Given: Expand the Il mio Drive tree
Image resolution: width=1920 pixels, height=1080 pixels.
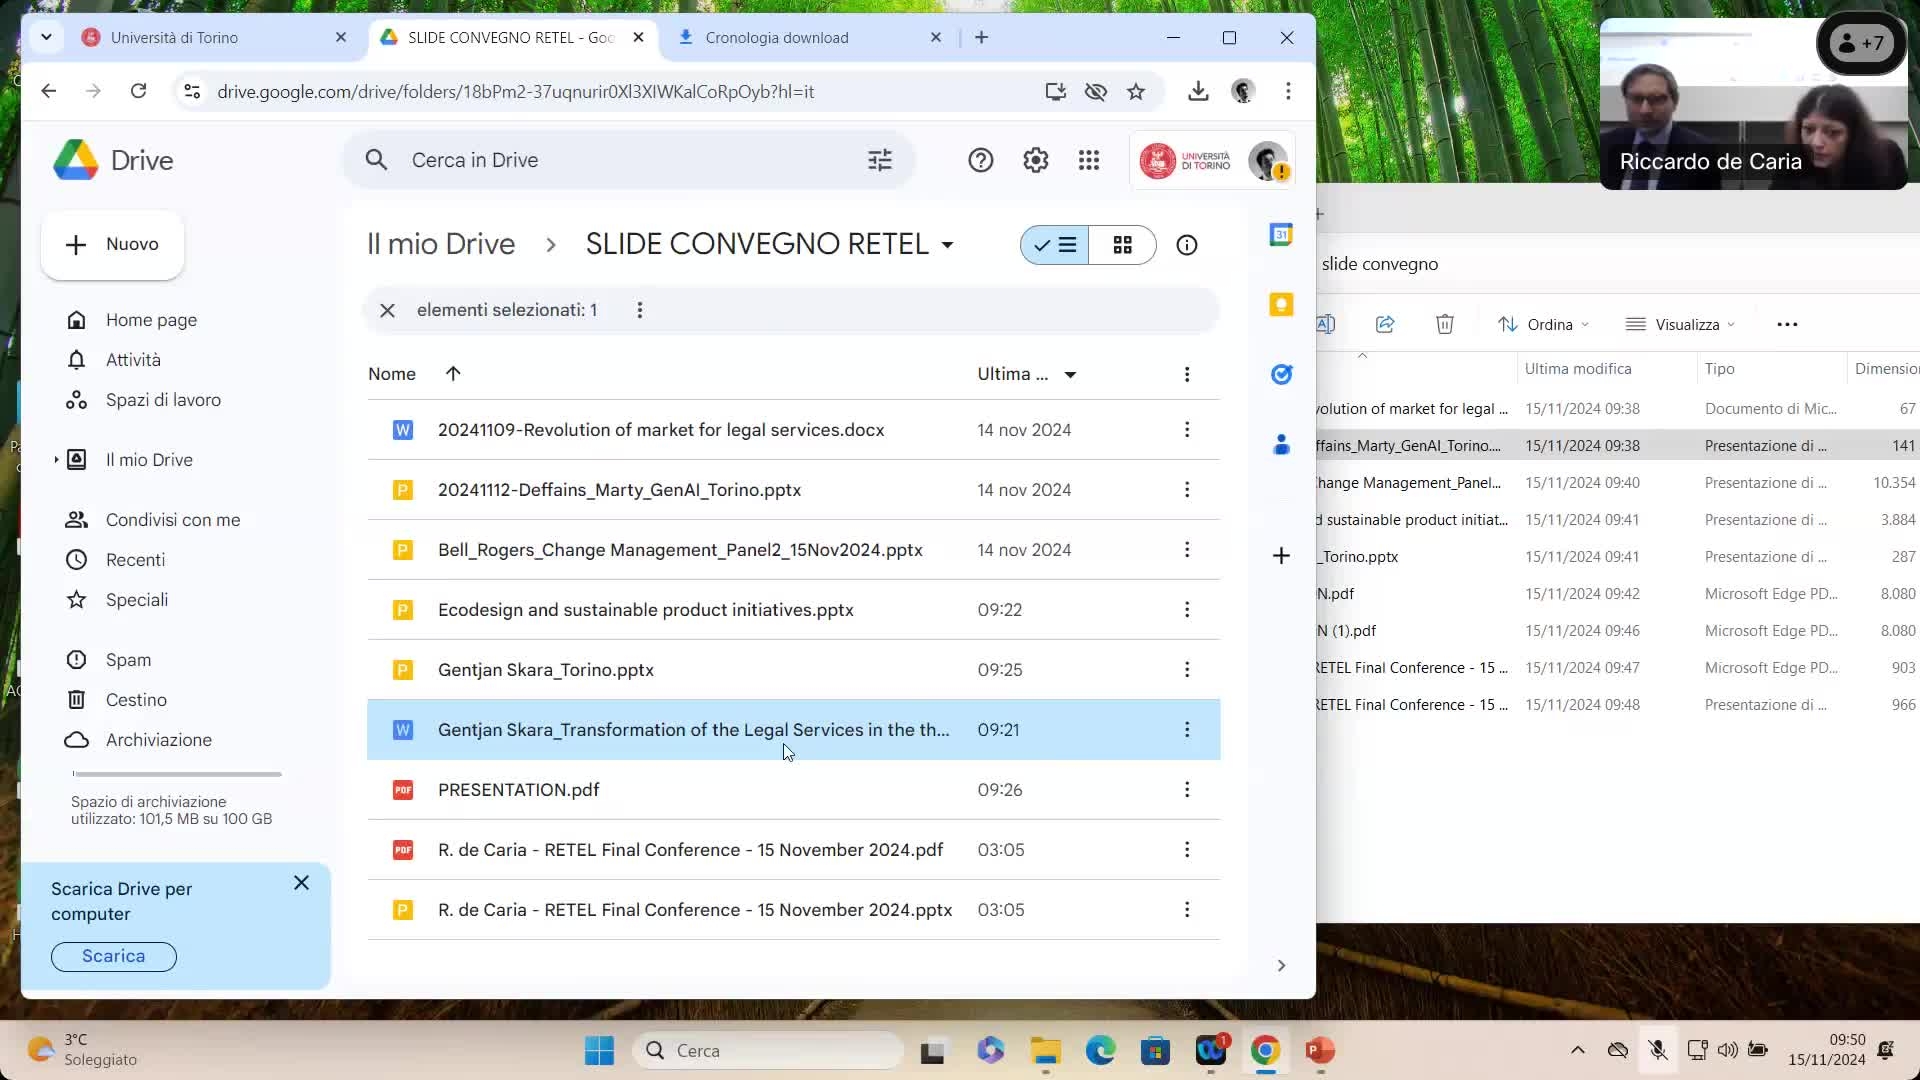Looking at the screenshot, I should 56,460.
